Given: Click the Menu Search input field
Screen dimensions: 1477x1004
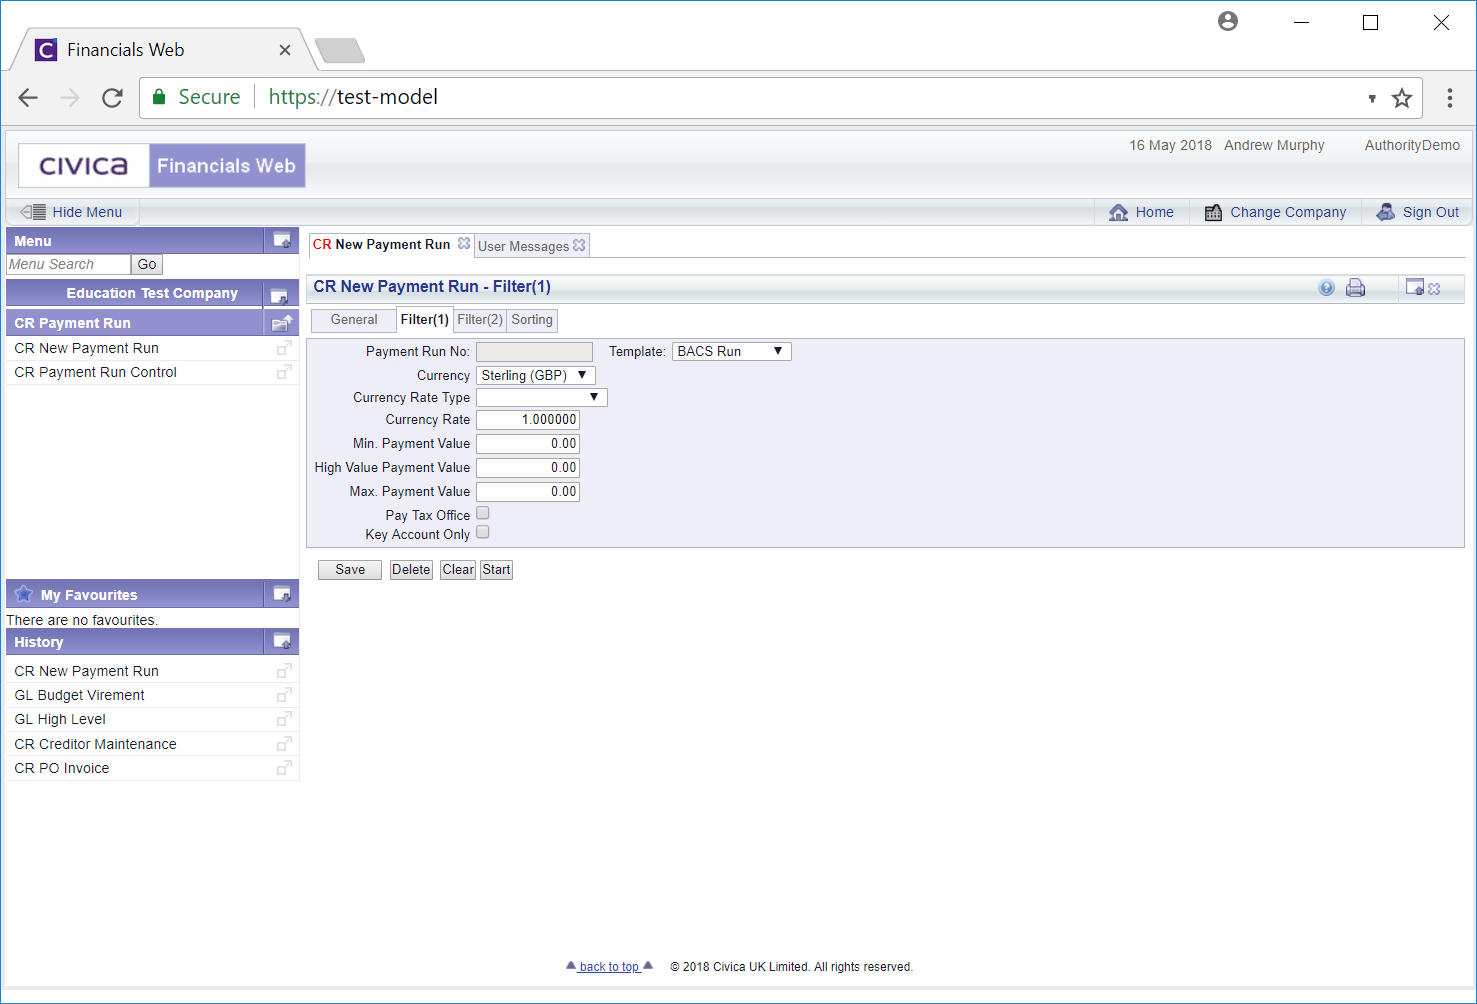Looking at the screenshot, I should (x=68, y=265).
